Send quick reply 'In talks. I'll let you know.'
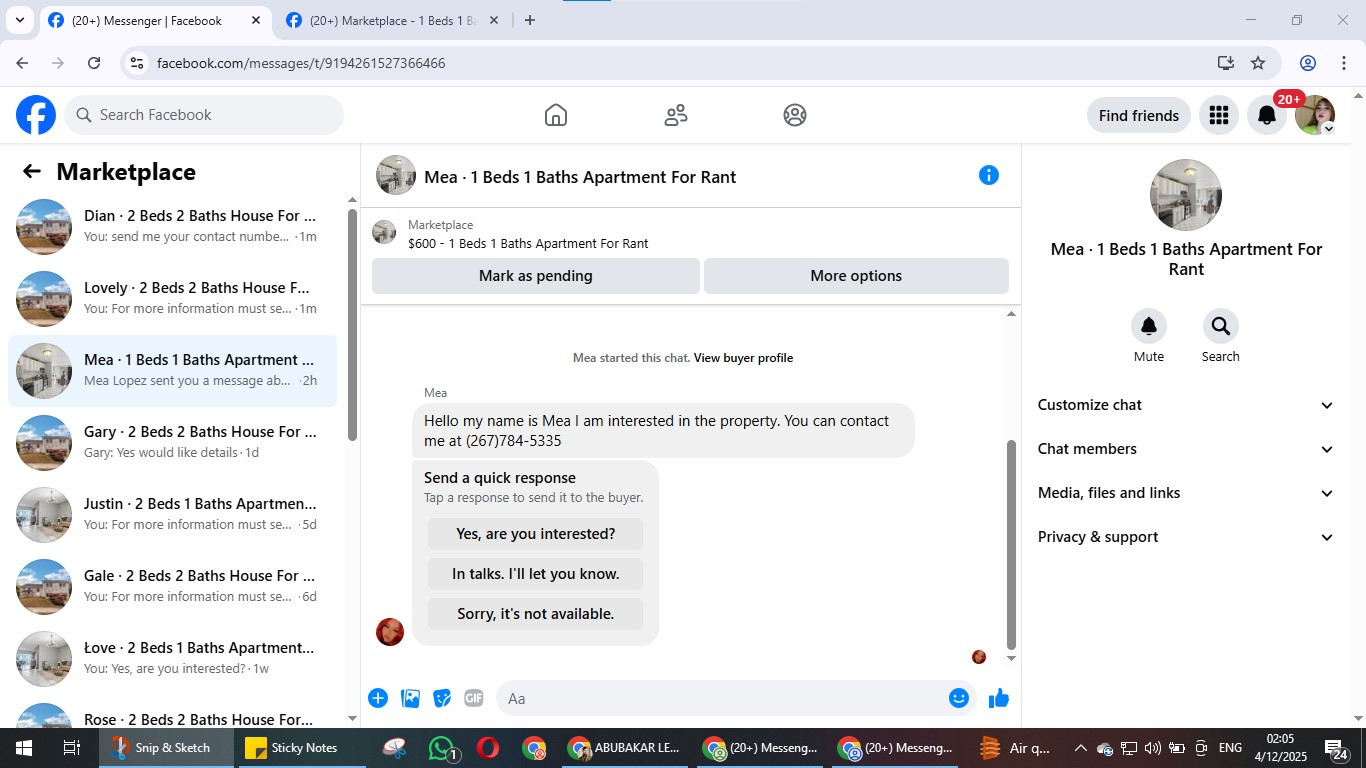 [535, 574]
